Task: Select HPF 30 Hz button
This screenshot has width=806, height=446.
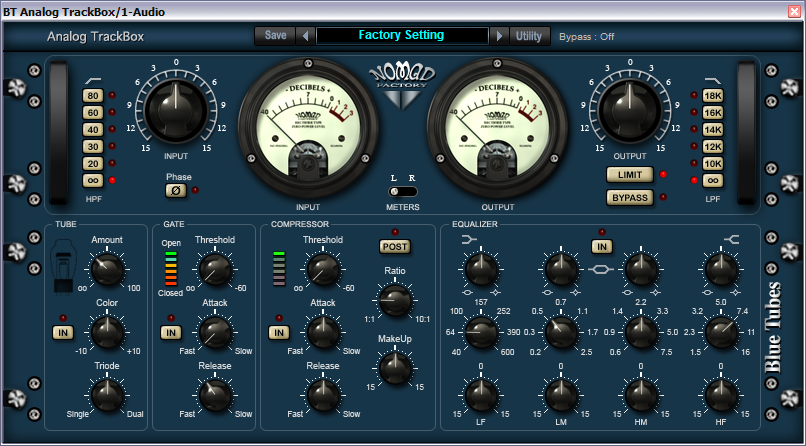Action: [93, 147]
